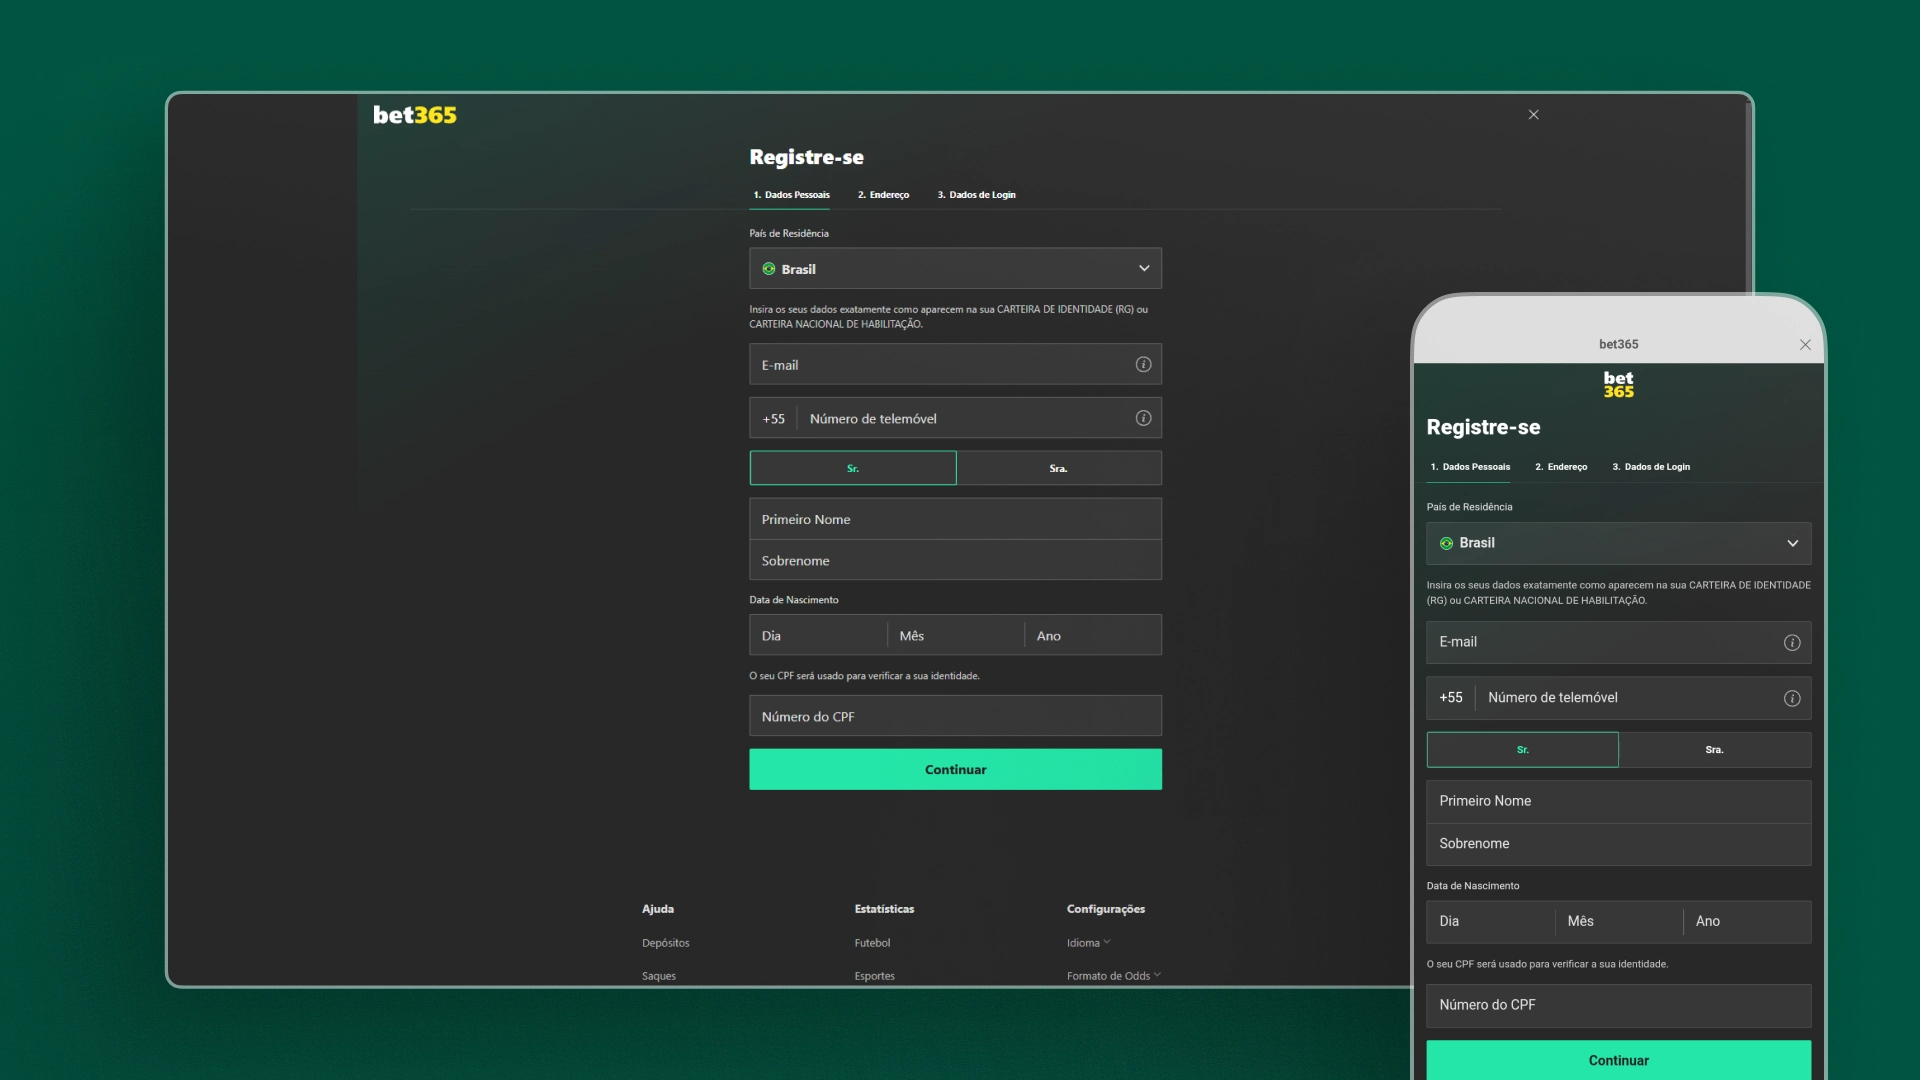The height and width of the screenshot is (1080, 1920).
Task: Open Depósitos link under Ajuda
Action: [x=666, y=943]
